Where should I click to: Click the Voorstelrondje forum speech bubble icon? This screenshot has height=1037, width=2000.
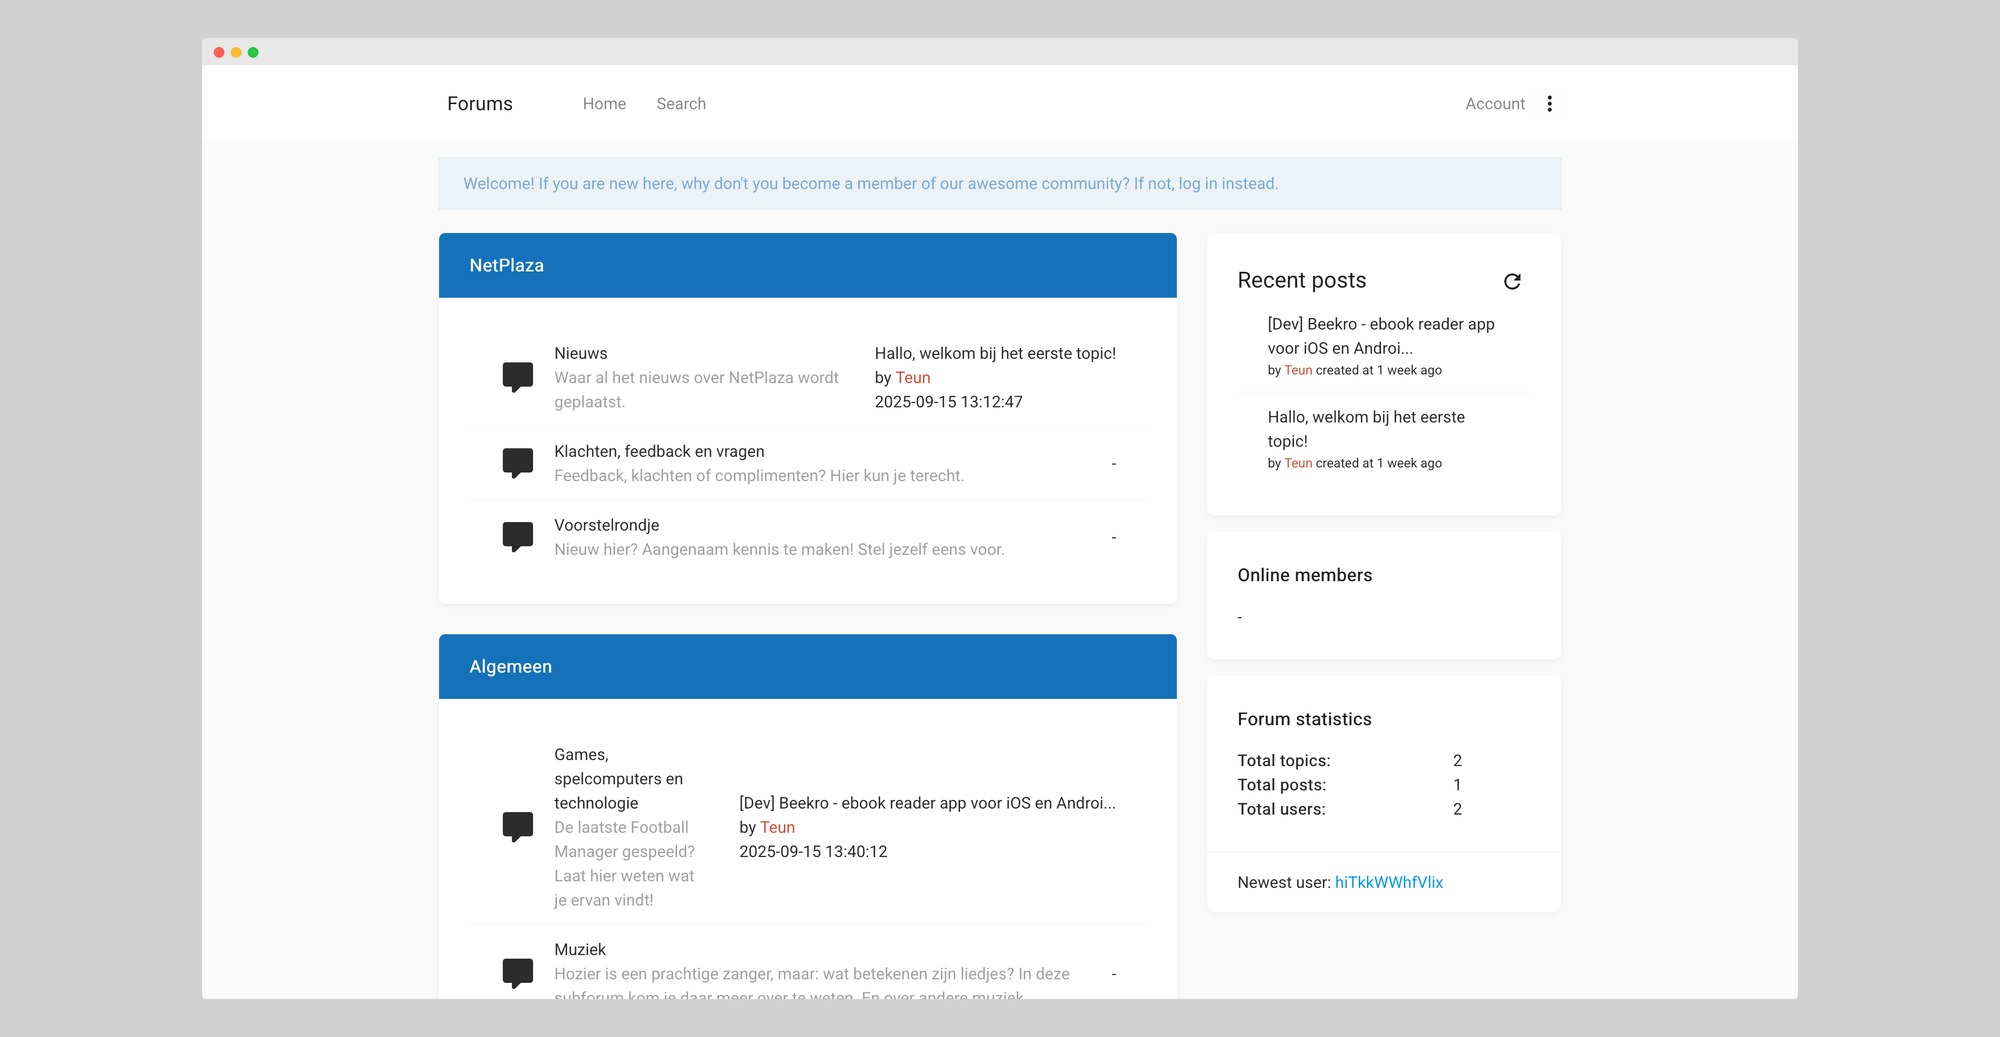tap(517, 537)
